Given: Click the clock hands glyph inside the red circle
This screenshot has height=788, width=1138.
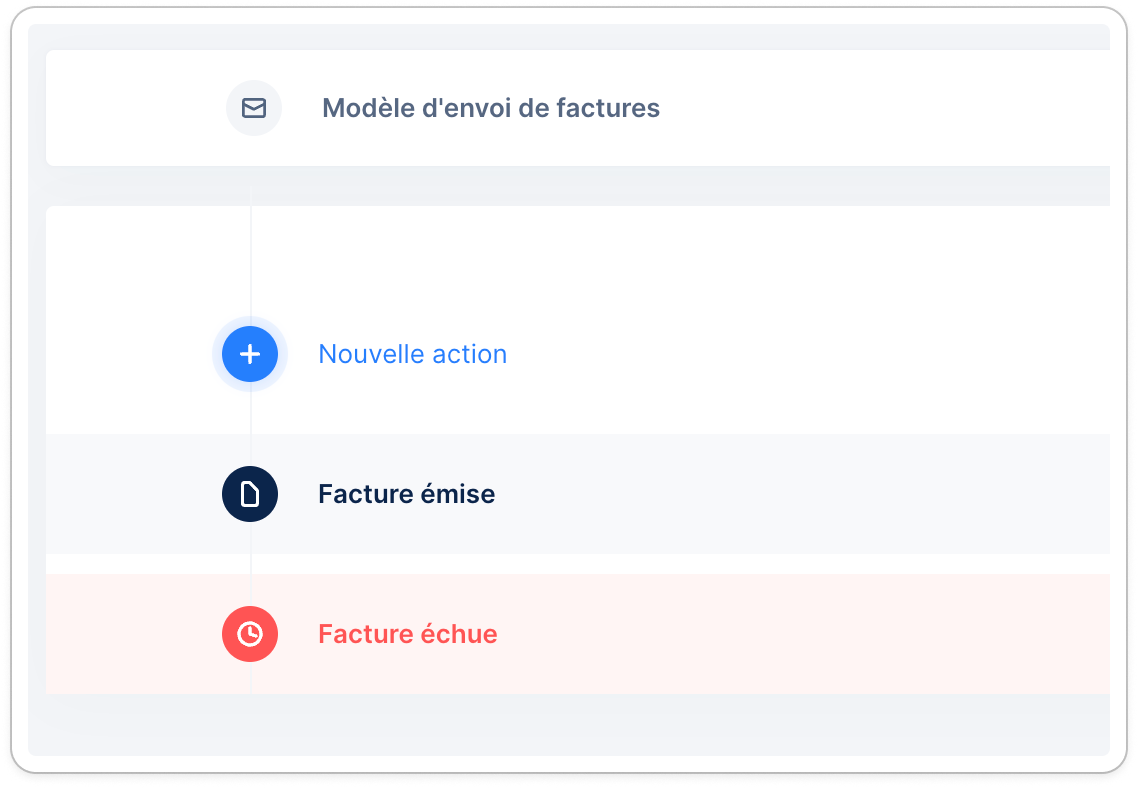Looking at the screenshot, I should 250,634.
